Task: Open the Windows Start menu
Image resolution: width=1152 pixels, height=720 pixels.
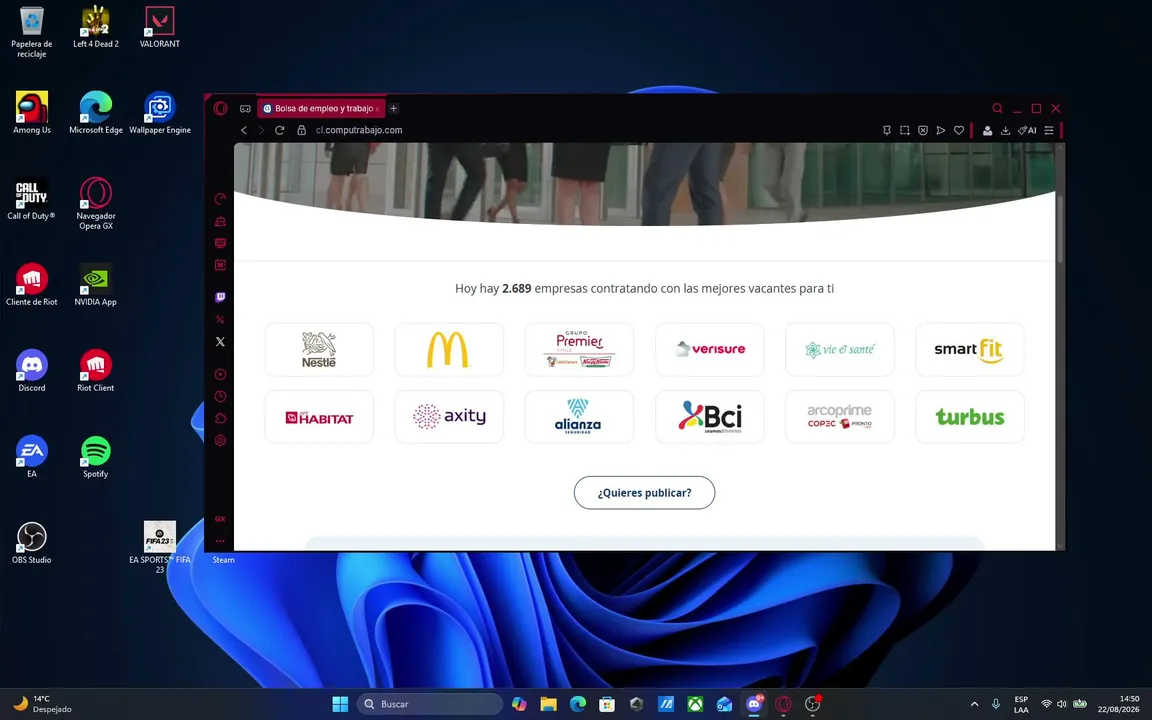Action: tap(340, 704)
